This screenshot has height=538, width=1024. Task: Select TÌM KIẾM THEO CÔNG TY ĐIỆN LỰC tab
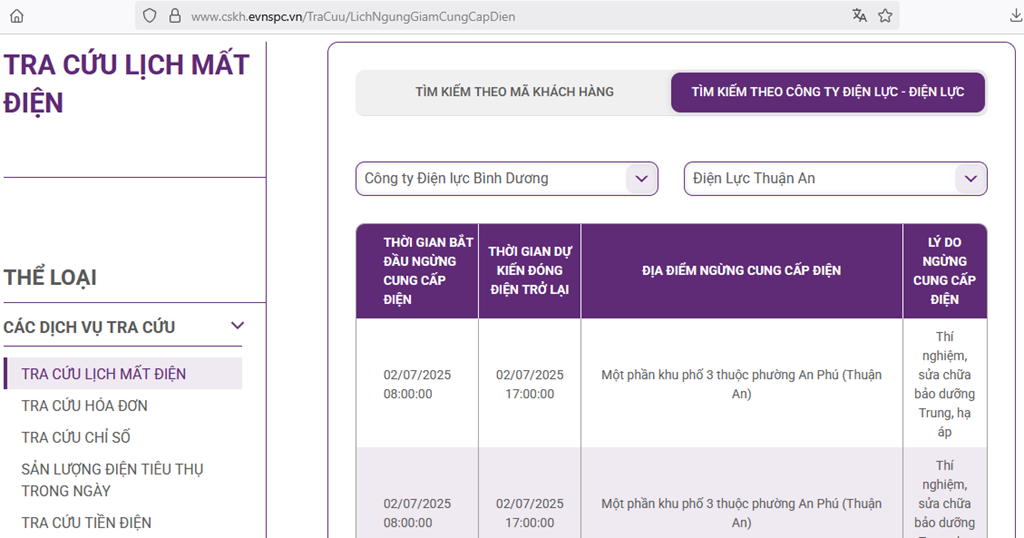point(827,92)
